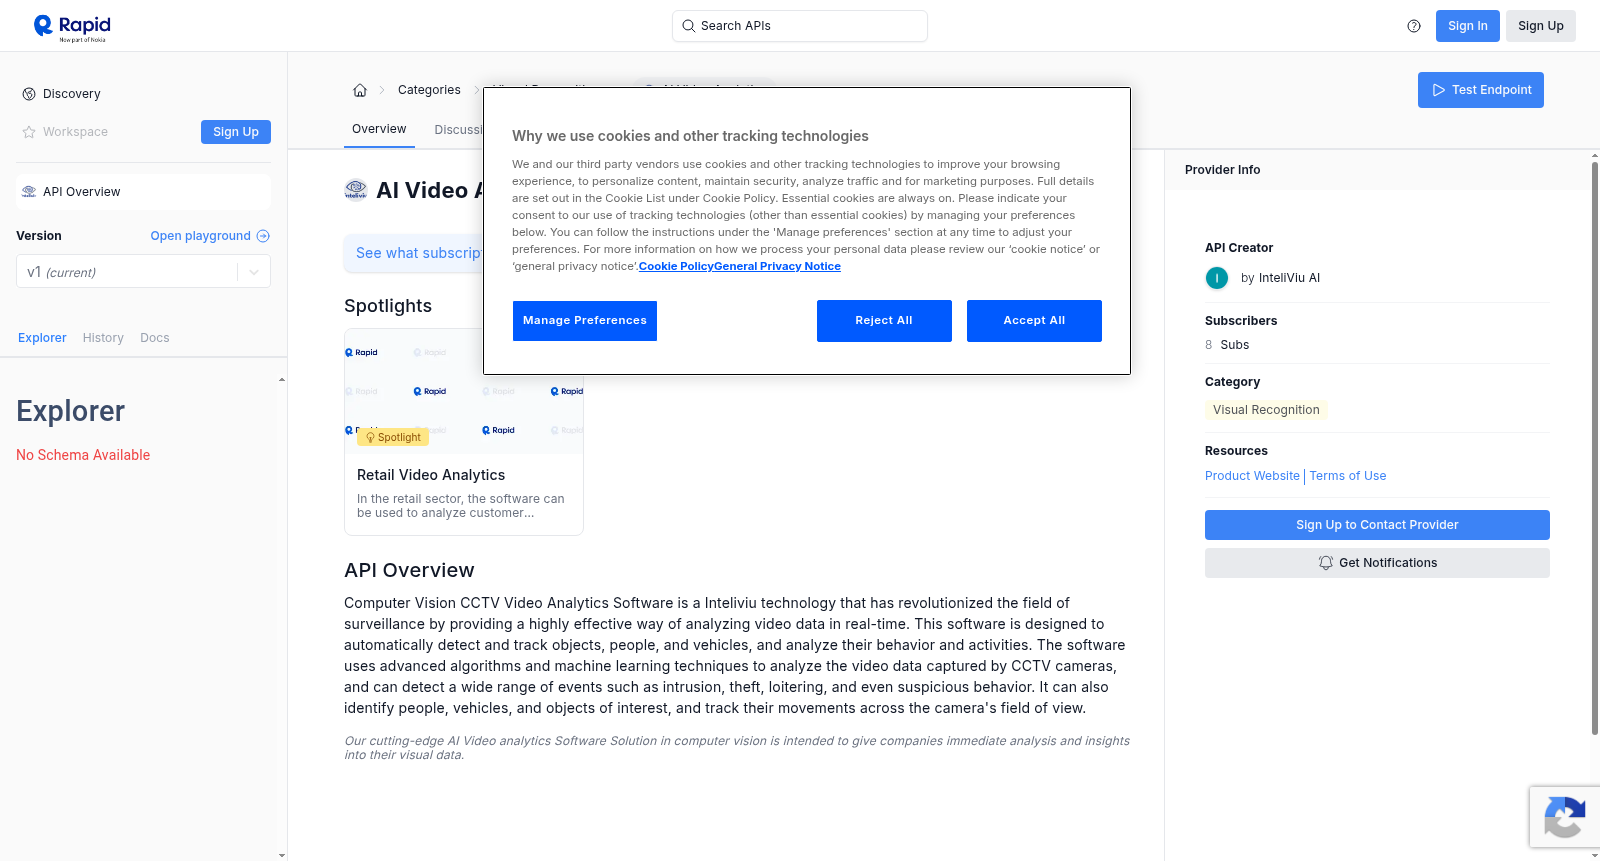1600x861 pixels.
Task: Click the reCAPTCHA badge
Action: point(1564,817)
